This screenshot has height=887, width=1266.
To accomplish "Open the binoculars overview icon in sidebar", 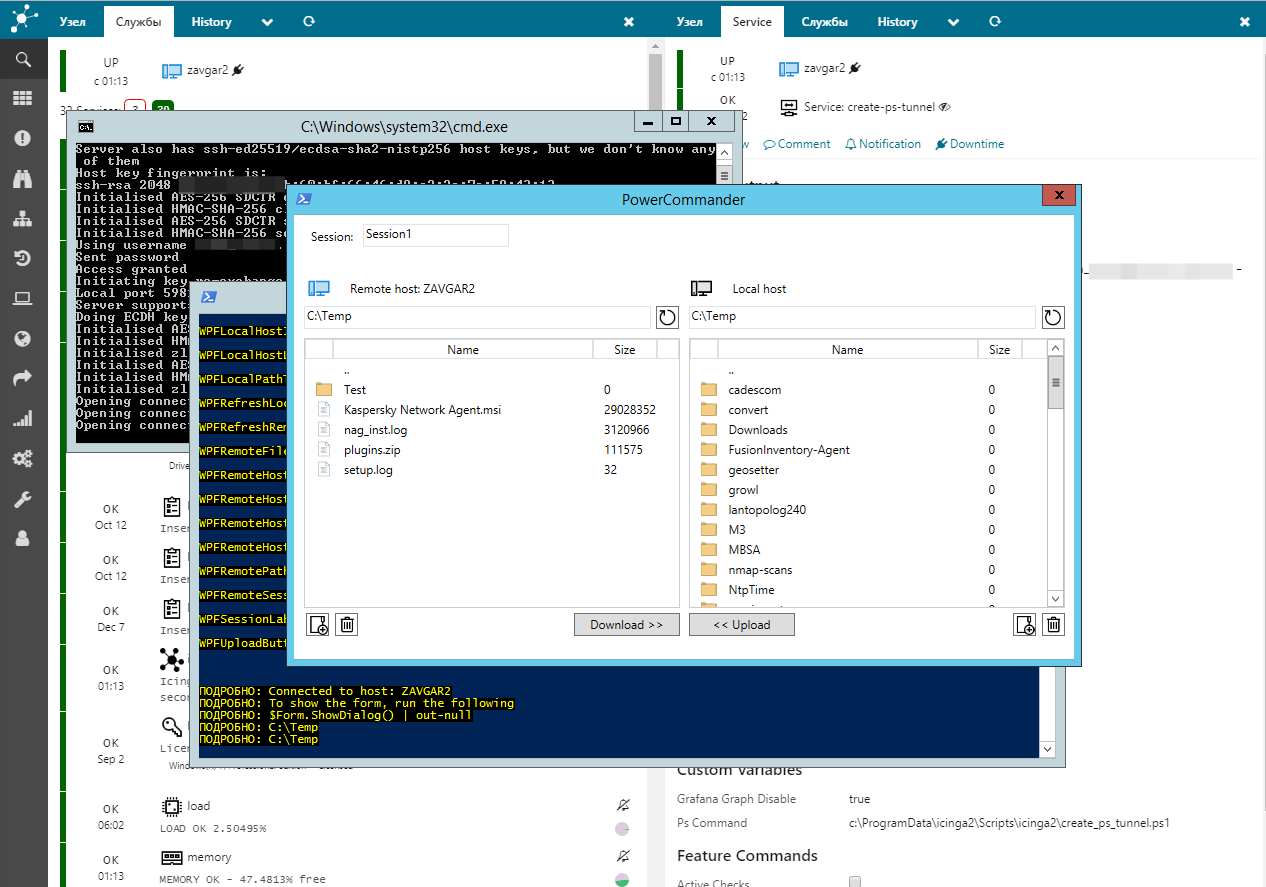I will coord(22,178).
